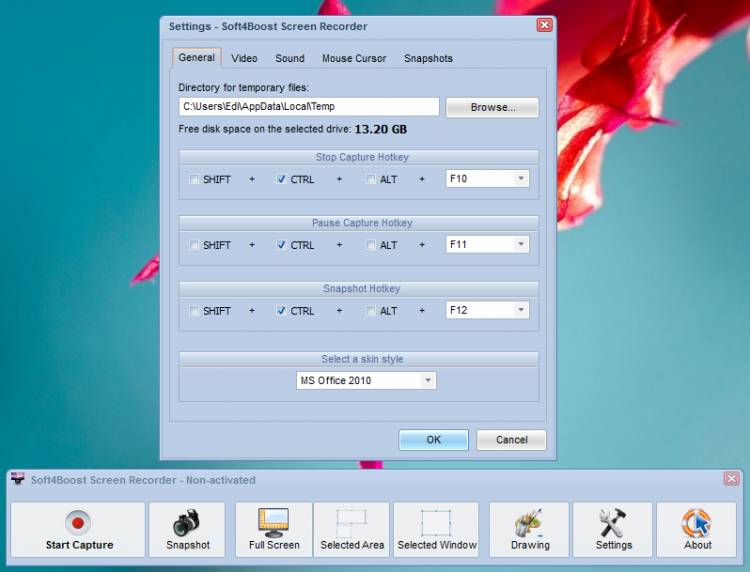Open Settings from the recorder toolbar

click(x=613, y=529)
